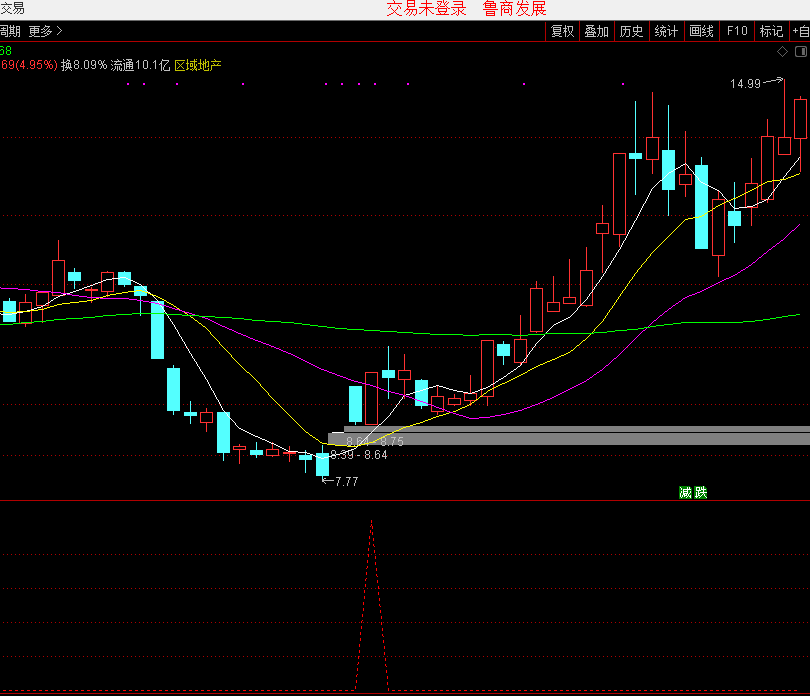
Task: Click the diamond marker icon
Action: click(783, 51)
